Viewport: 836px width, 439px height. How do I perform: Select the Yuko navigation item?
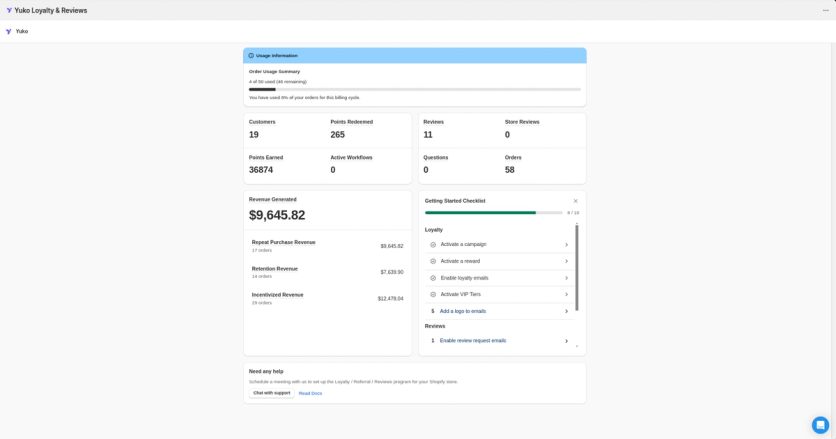coord(22,31)
